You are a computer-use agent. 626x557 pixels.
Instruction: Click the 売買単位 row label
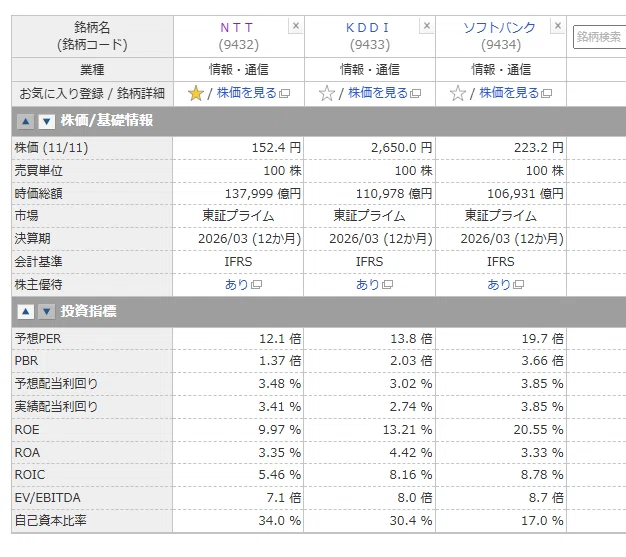(x=38, y=171)
